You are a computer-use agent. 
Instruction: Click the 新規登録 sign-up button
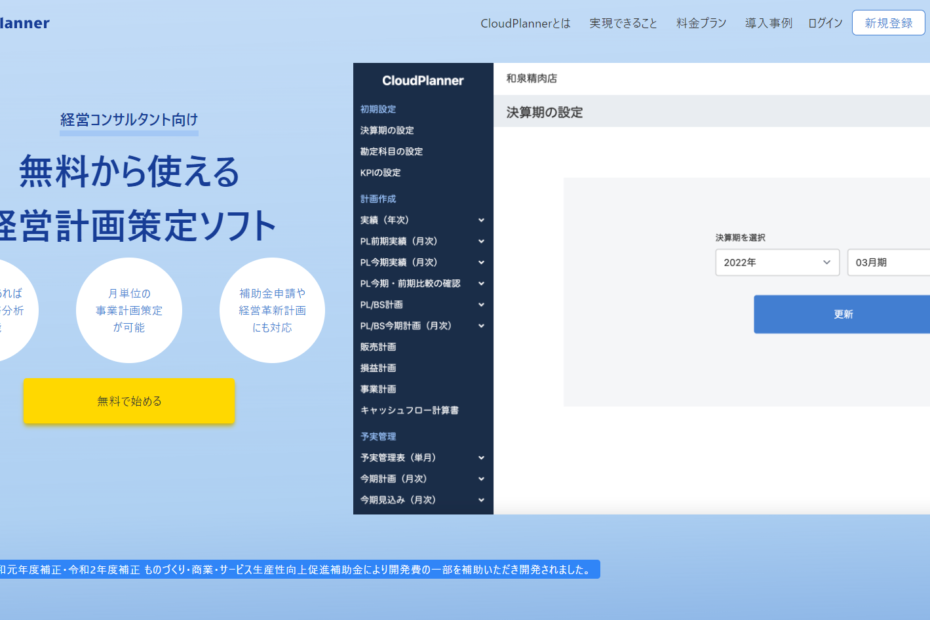click(888, 23)
